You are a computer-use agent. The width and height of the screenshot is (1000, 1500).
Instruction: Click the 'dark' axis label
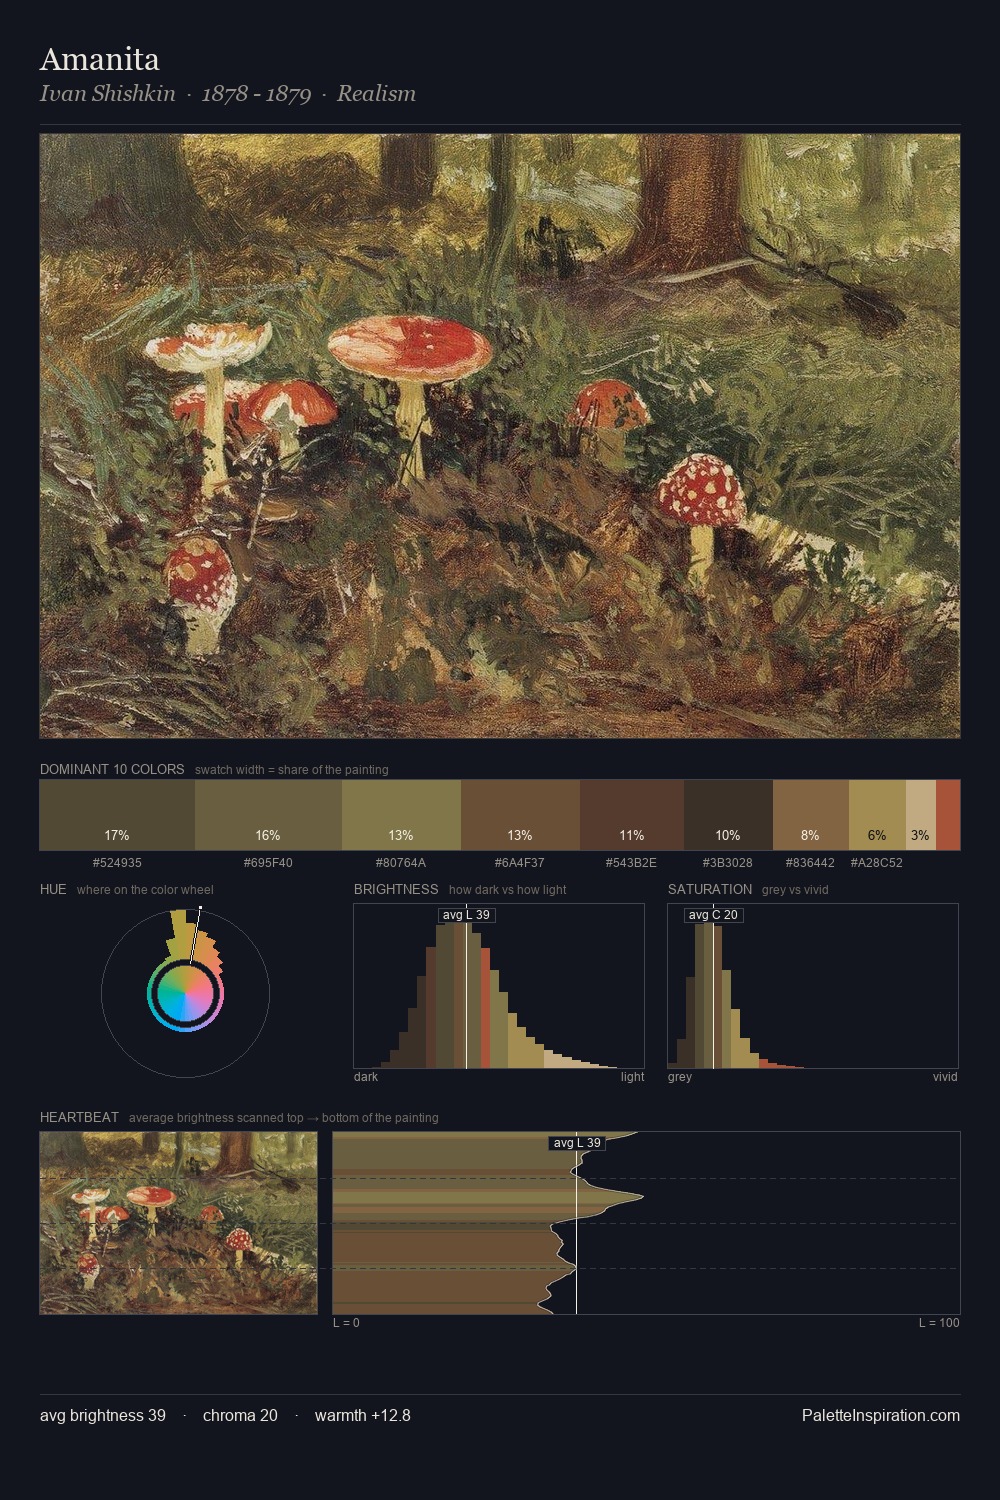pos(366,1077)
